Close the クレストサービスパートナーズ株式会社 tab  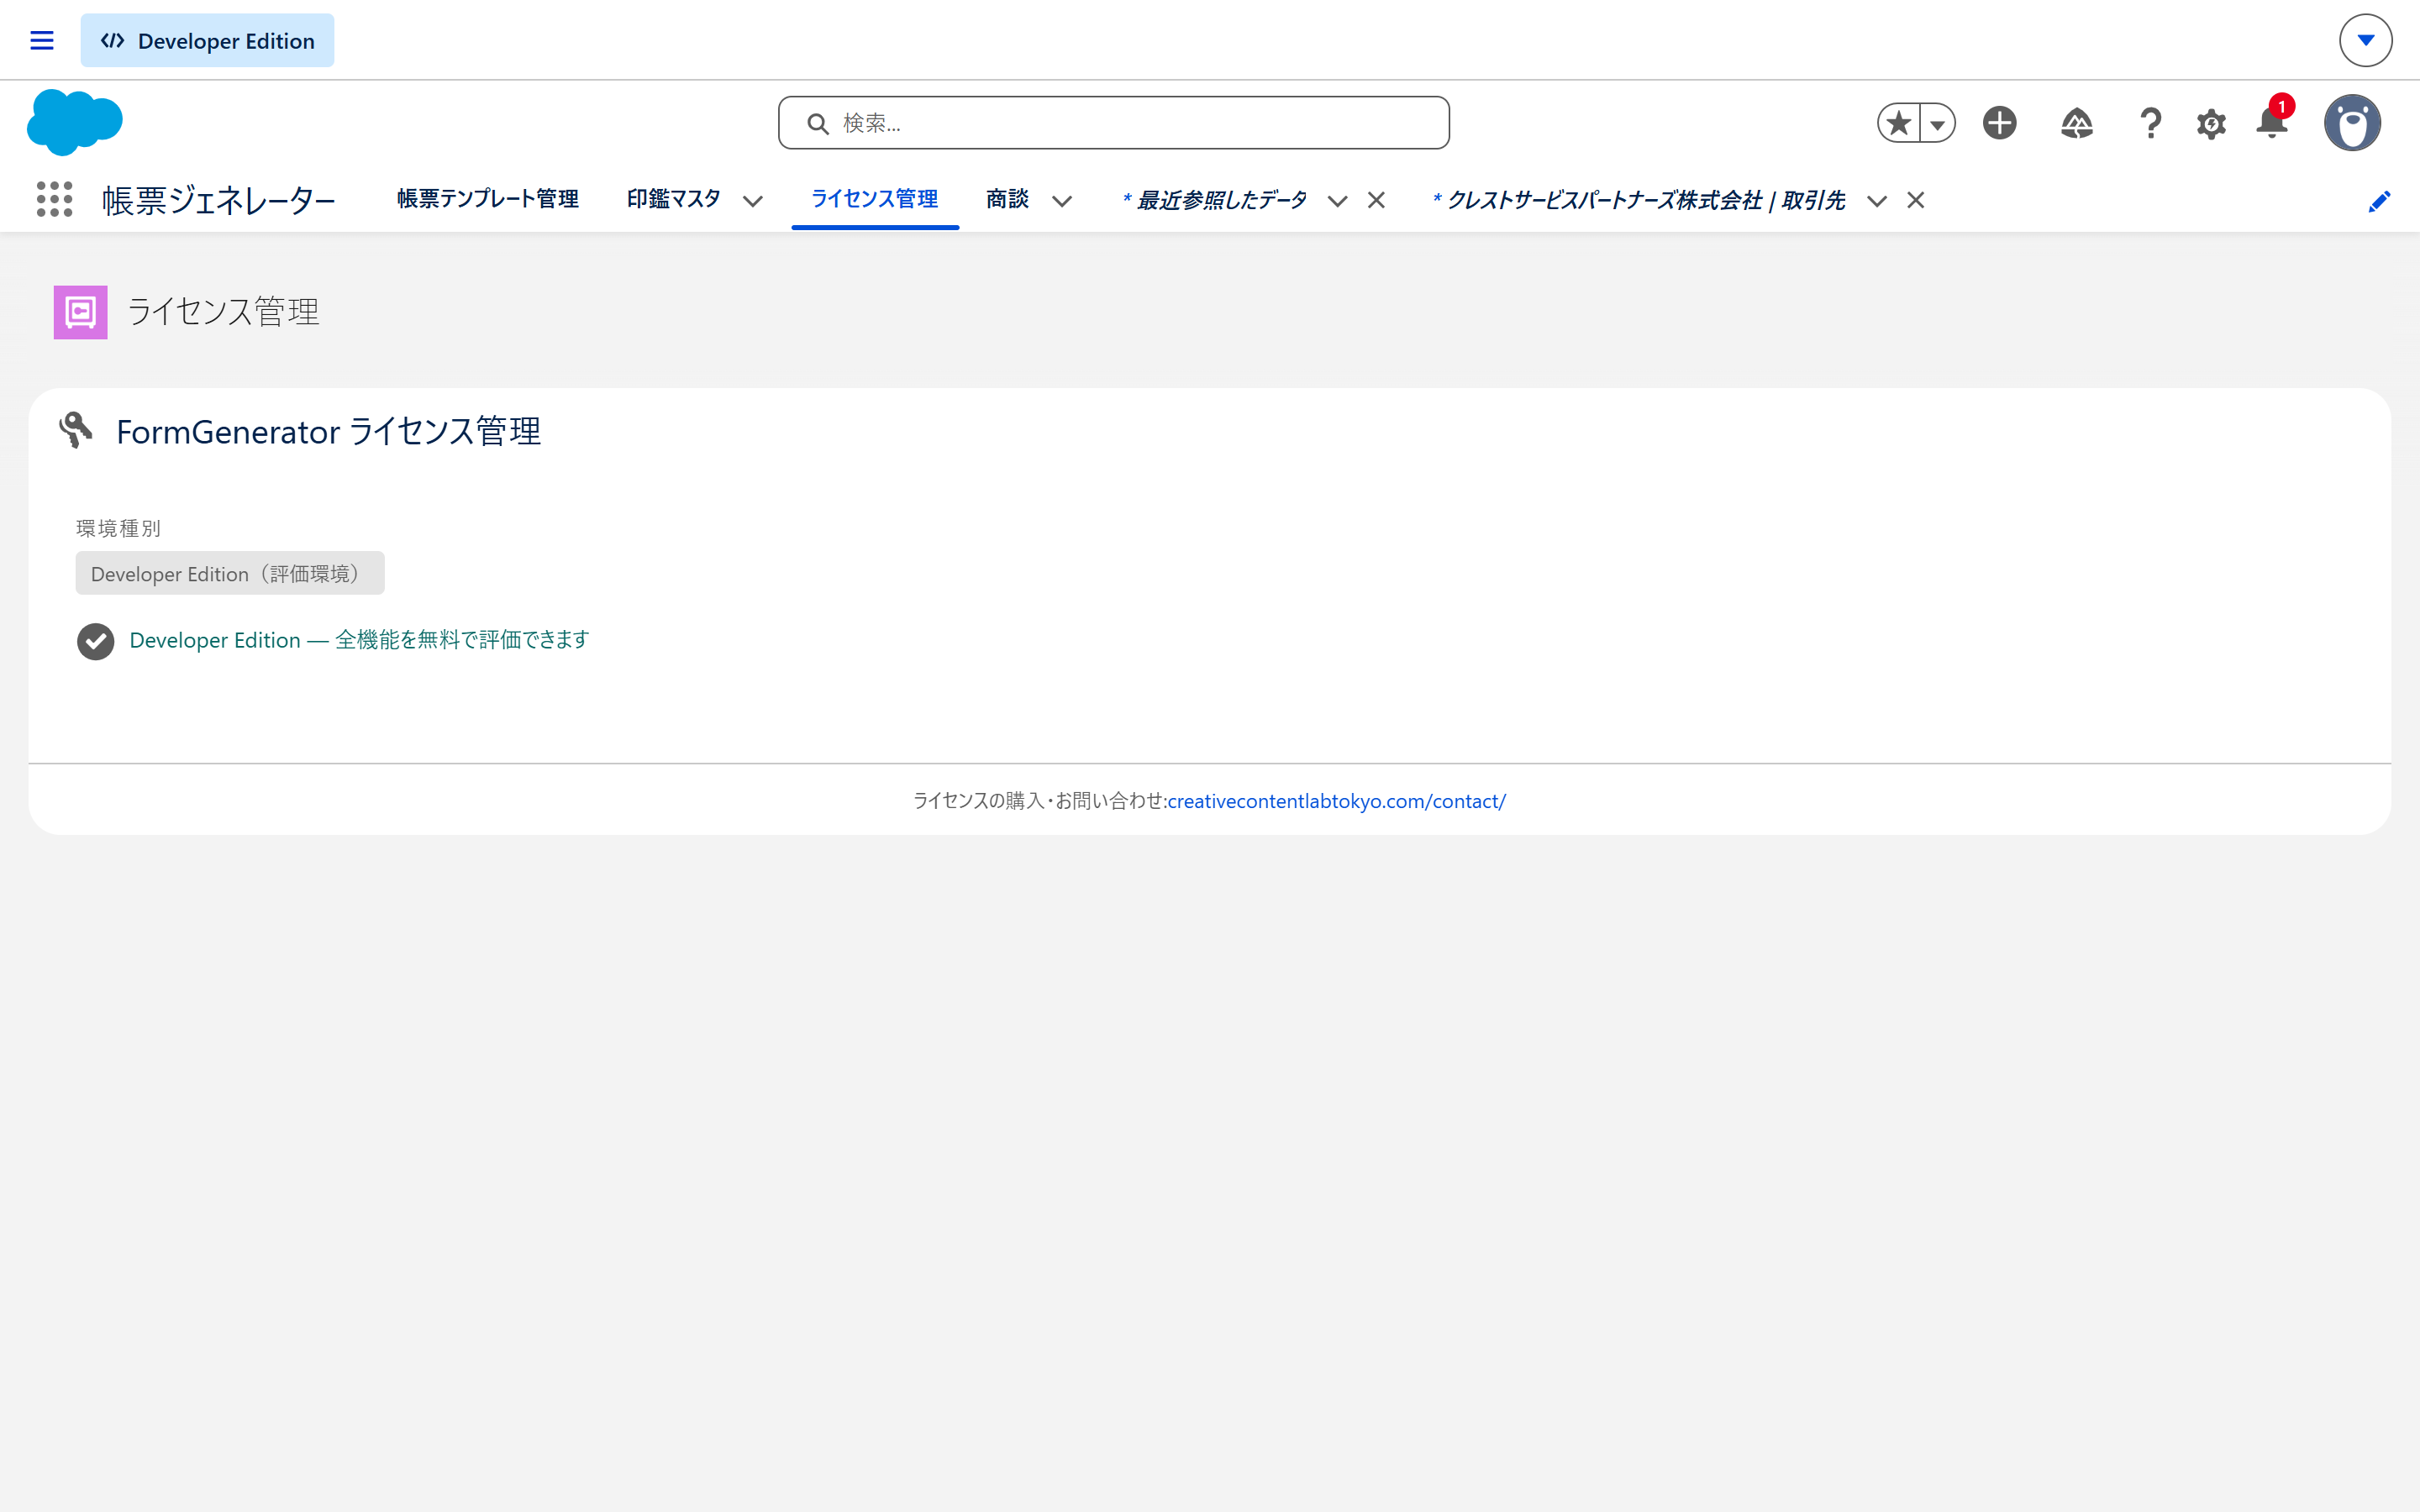pyautogui.click(x=1915, y=200)
